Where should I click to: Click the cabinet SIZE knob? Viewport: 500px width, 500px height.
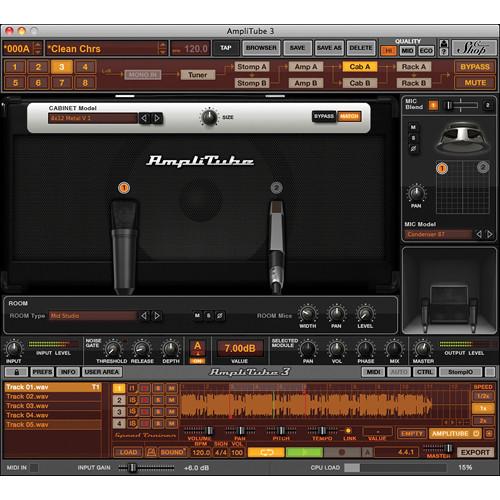click(x=209, y=117)
